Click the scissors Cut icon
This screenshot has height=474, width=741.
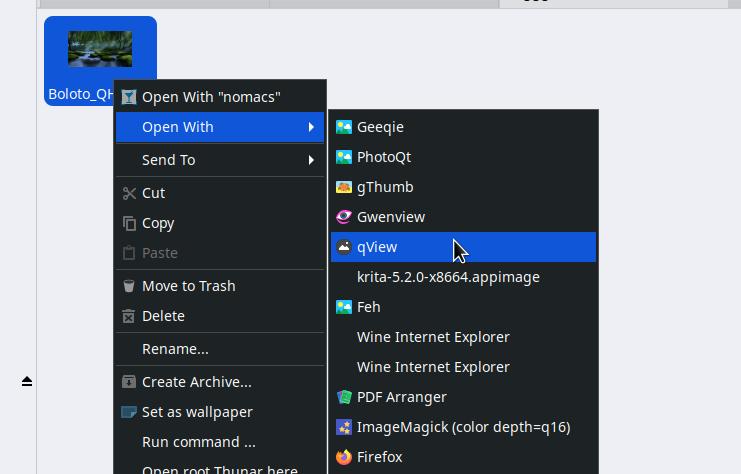[129, 193]
